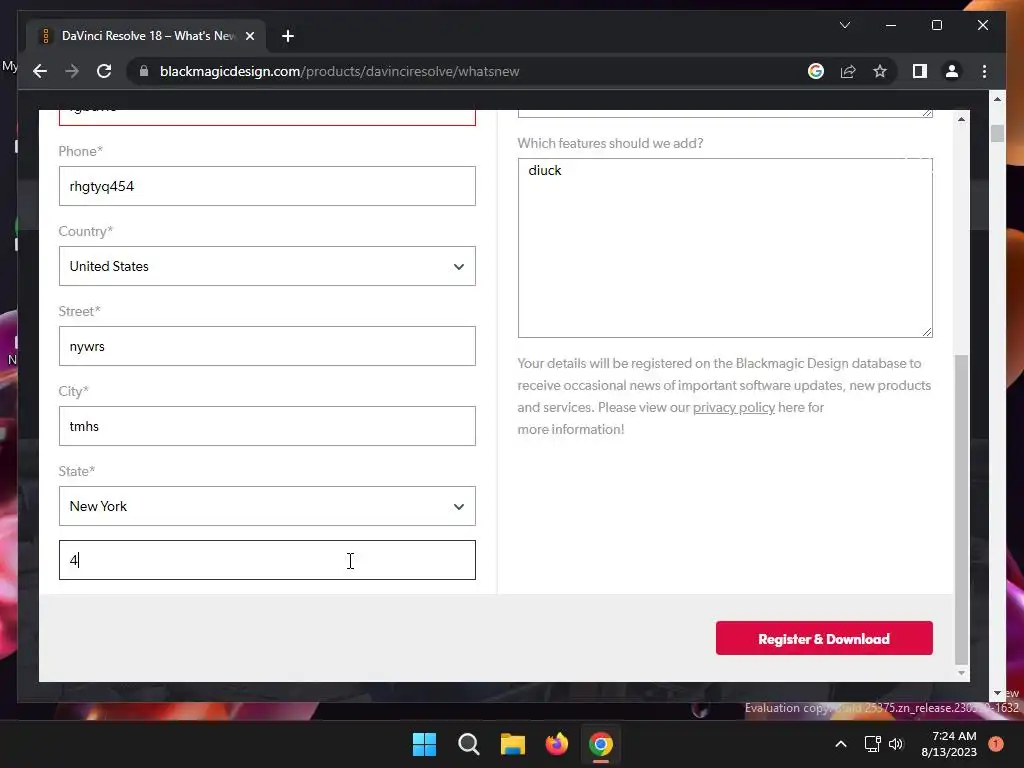Open Chrome profile menu
The height and width of the screenshot is (768, 1024).
click(952, 71)
